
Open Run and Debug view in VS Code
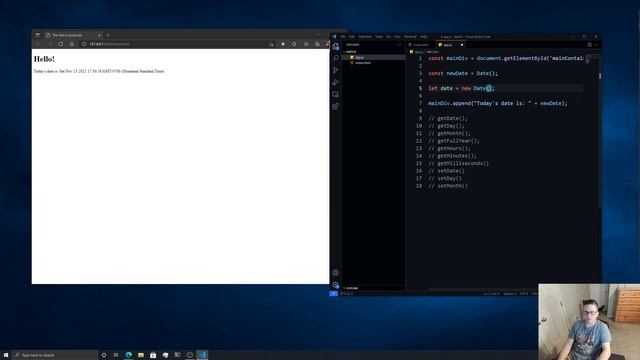tap(336, 82)
